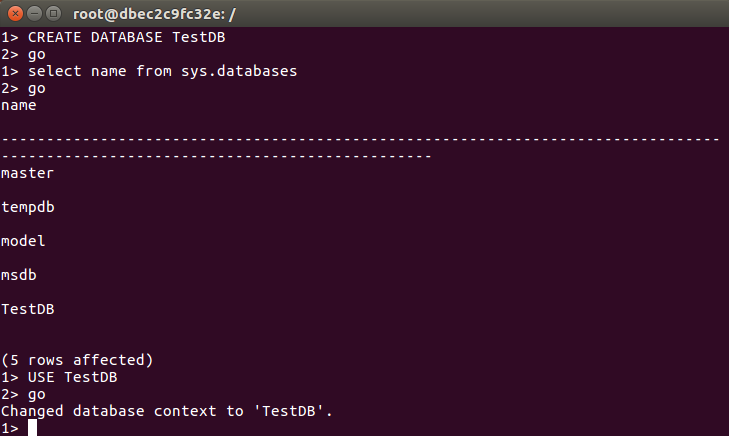Click the 'model' database row

tap(23, 241)
